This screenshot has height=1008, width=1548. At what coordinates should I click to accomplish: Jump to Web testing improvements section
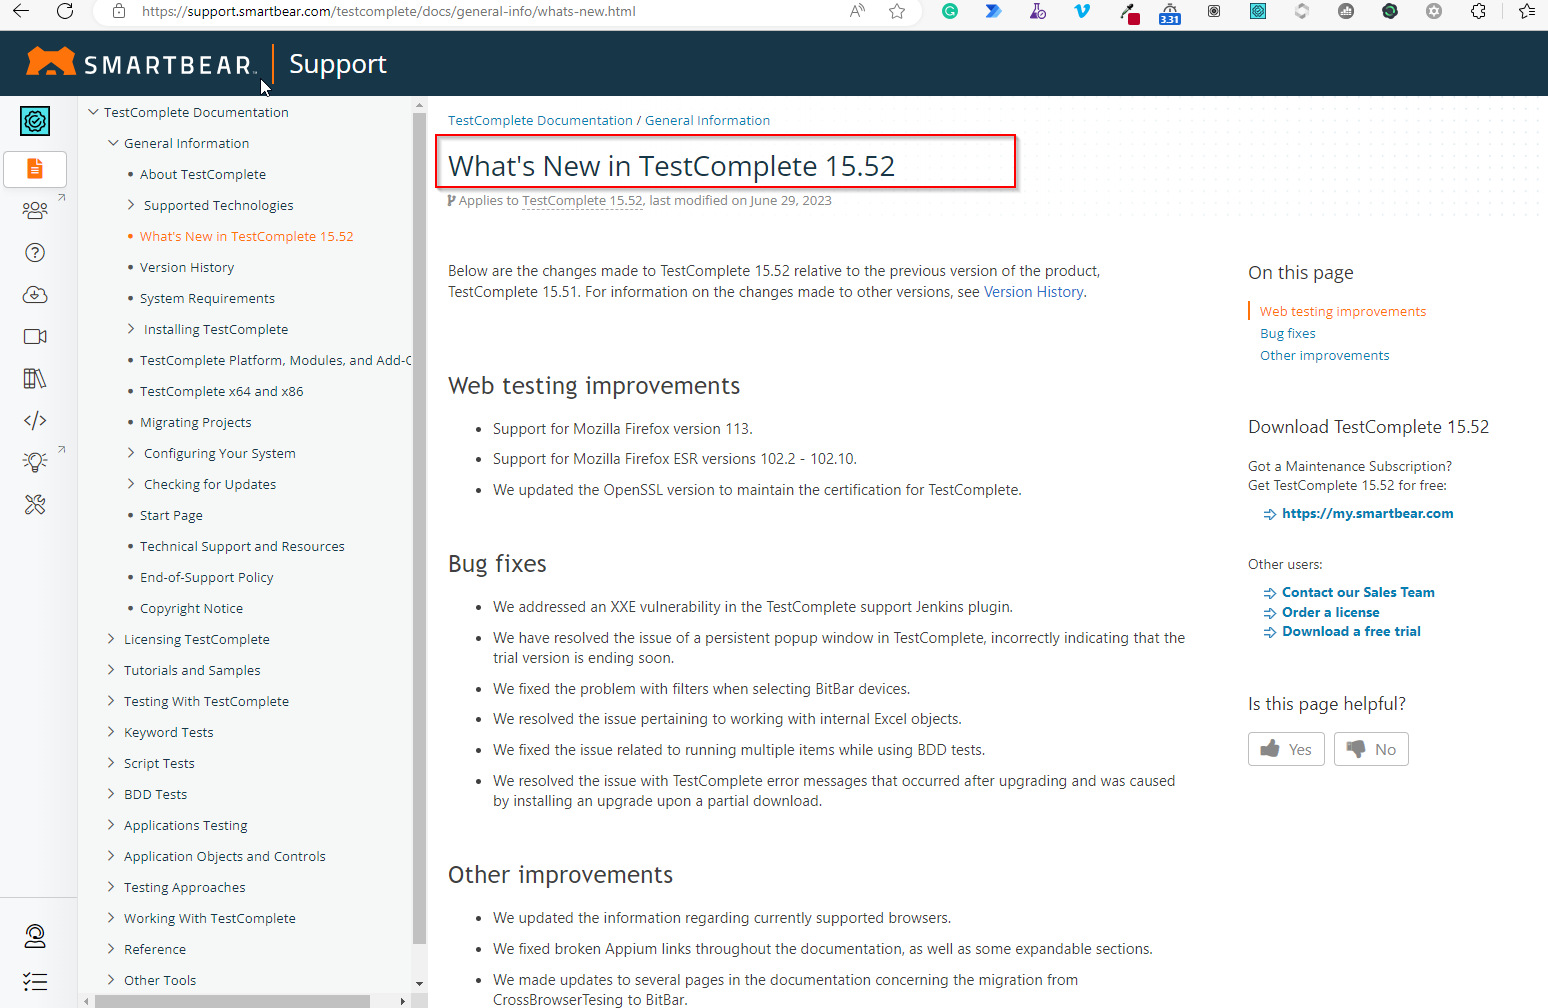coord(1343,311)
